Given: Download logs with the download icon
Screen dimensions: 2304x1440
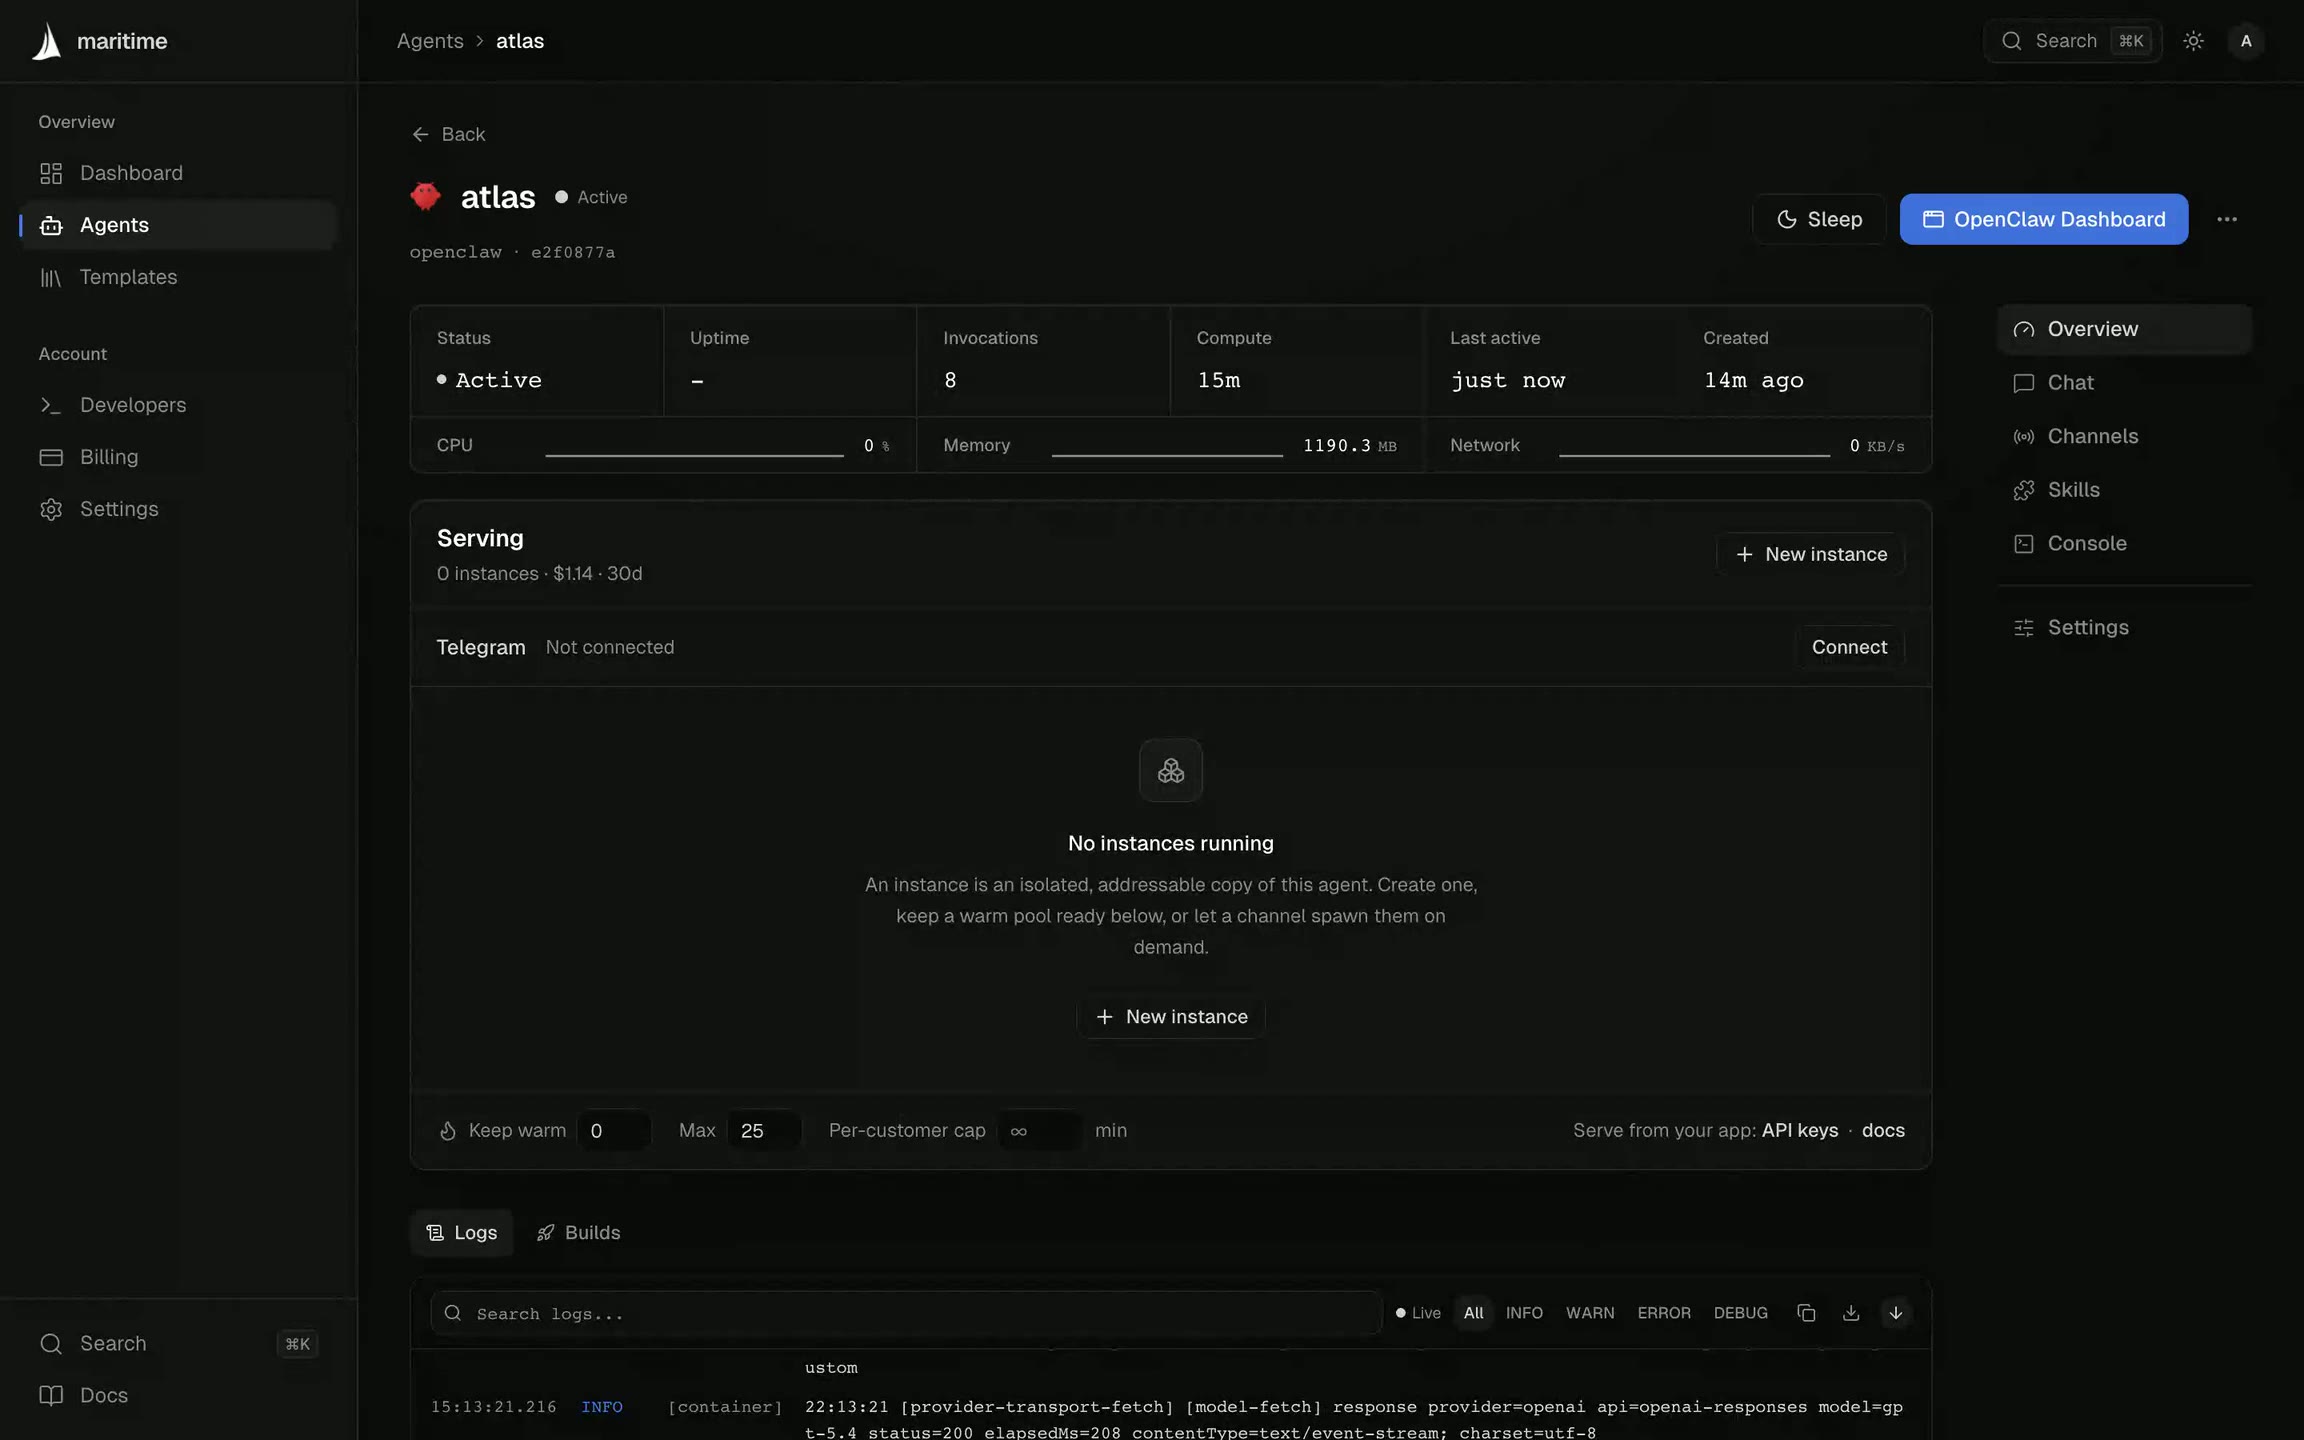Looking at the screenshot, I should (x=1851, y=1313).
